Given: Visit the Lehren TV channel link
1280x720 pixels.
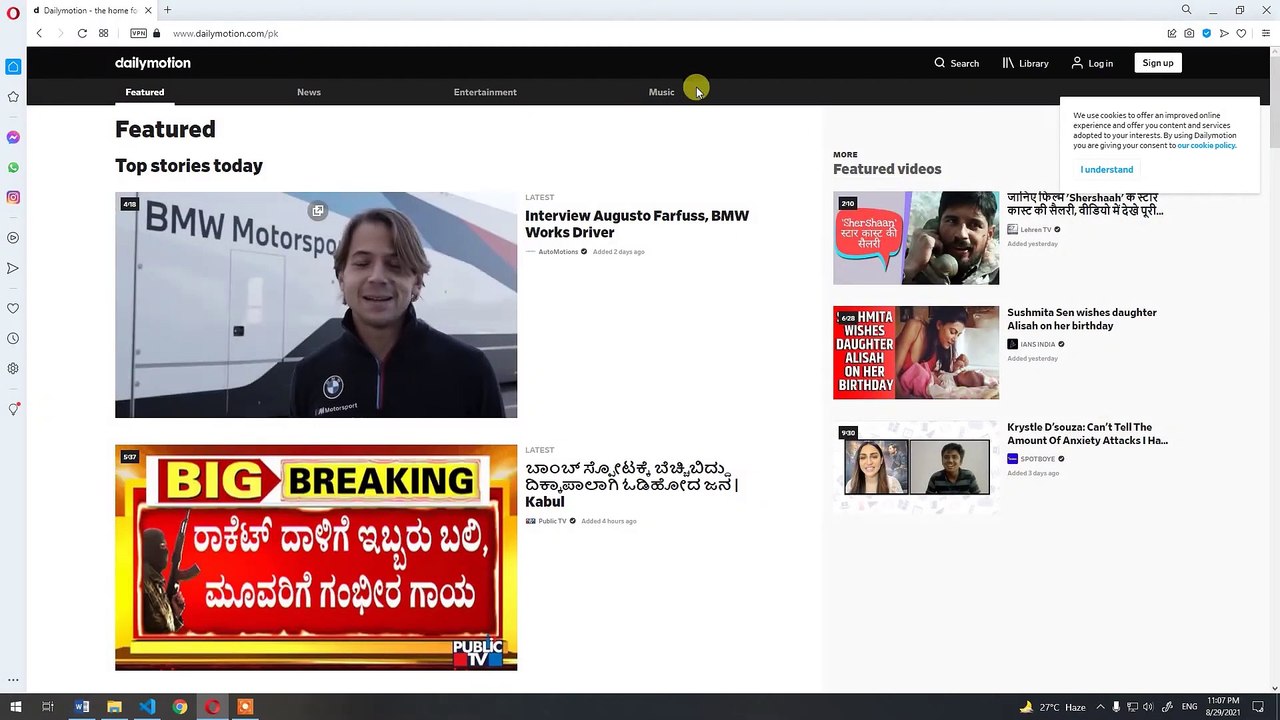Looking at the screenshot, I should (x=1036, y=230).
